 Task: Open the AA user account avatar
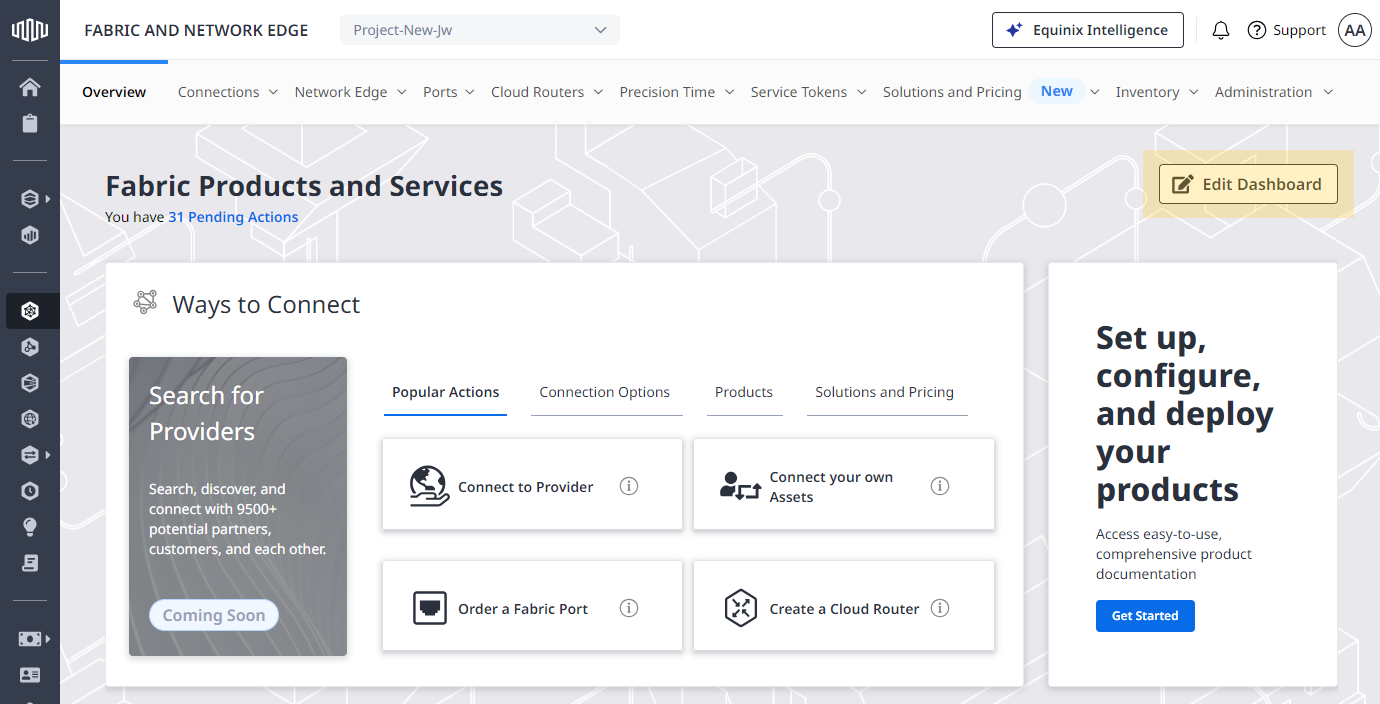click(x=1354, y=30)
